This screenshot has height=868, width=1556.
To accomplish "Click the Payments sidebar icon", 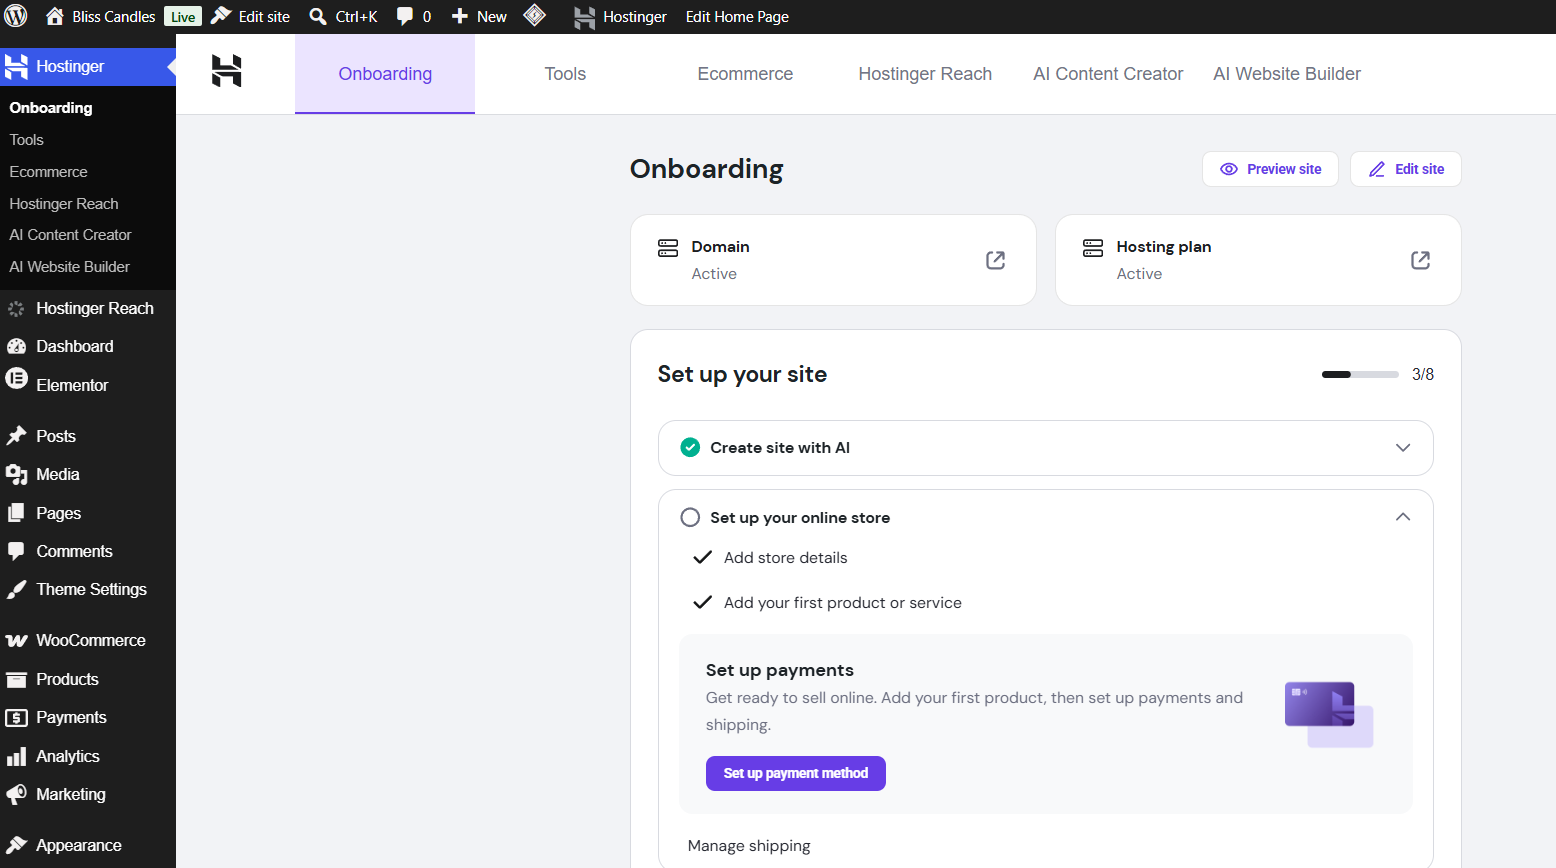I will click(16, 718).
